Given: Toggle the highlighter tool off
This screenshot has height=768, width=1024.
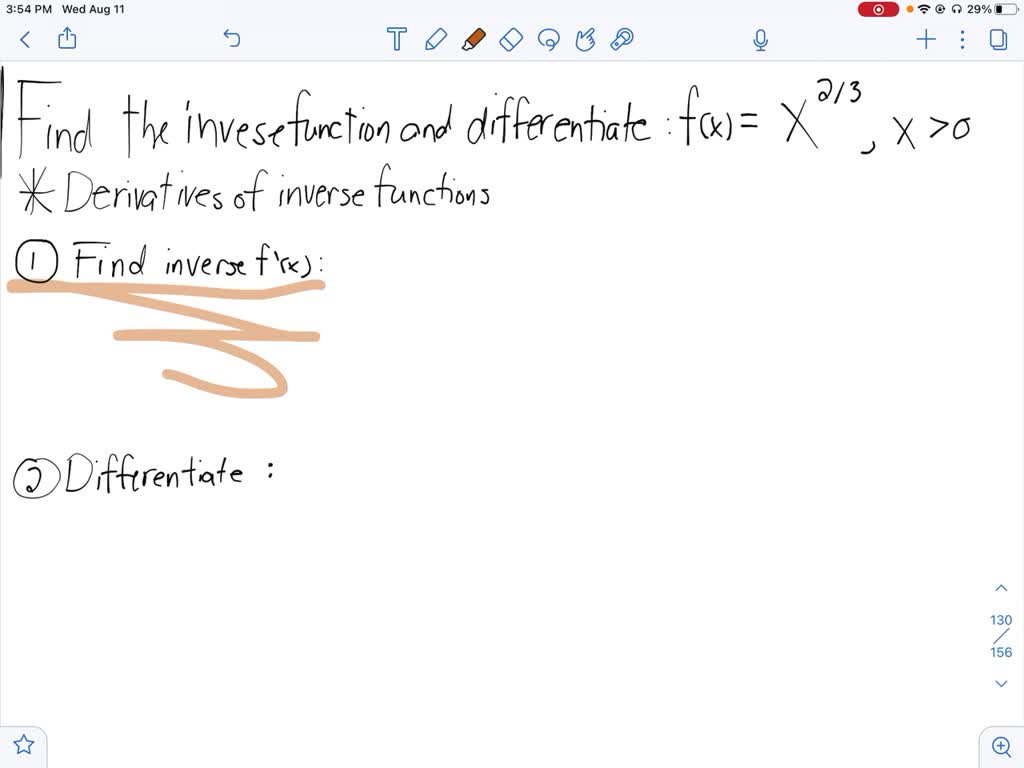Looking at the screenshot, I should pyautogui.click(x=474, y=39).
